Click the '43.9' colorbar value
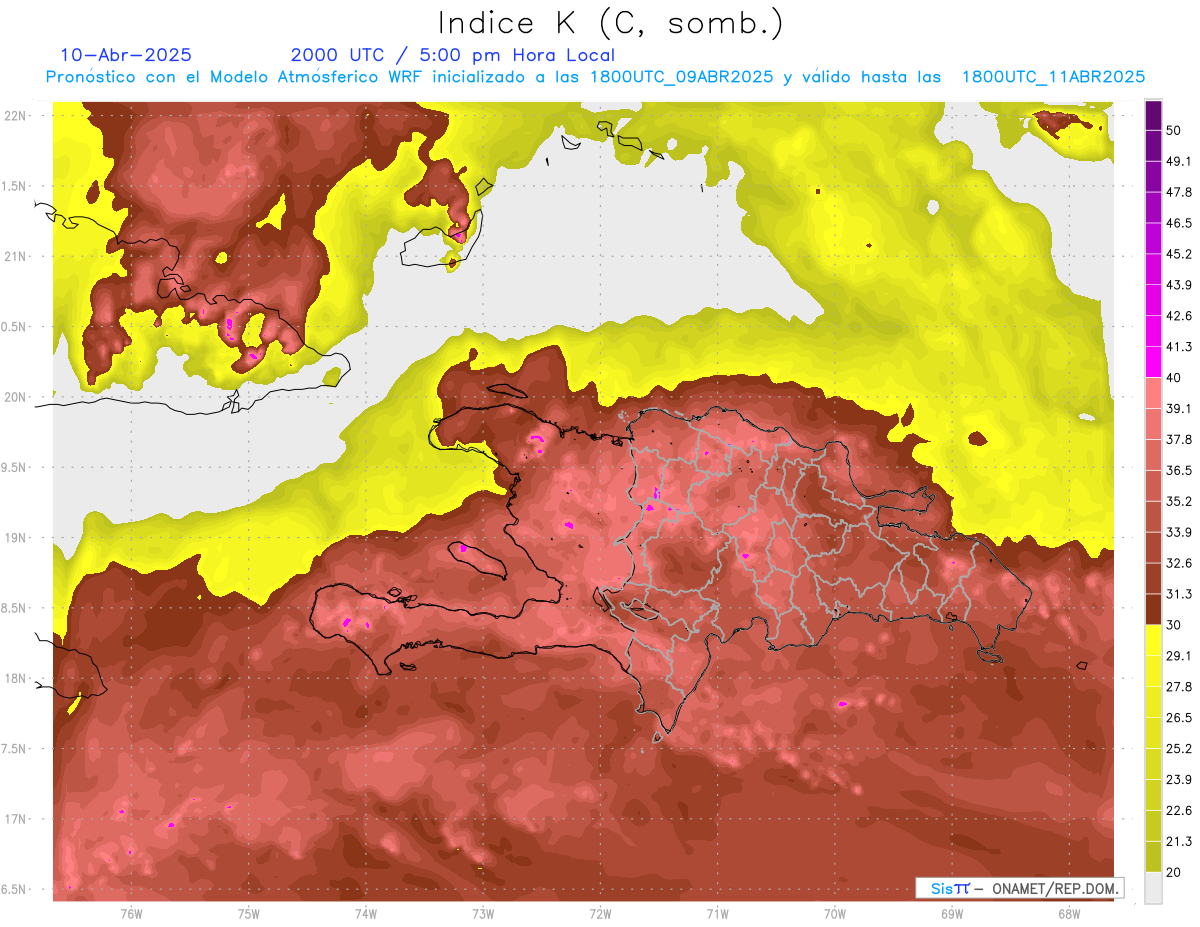The image size is (1200, 927). [1179, 285]
